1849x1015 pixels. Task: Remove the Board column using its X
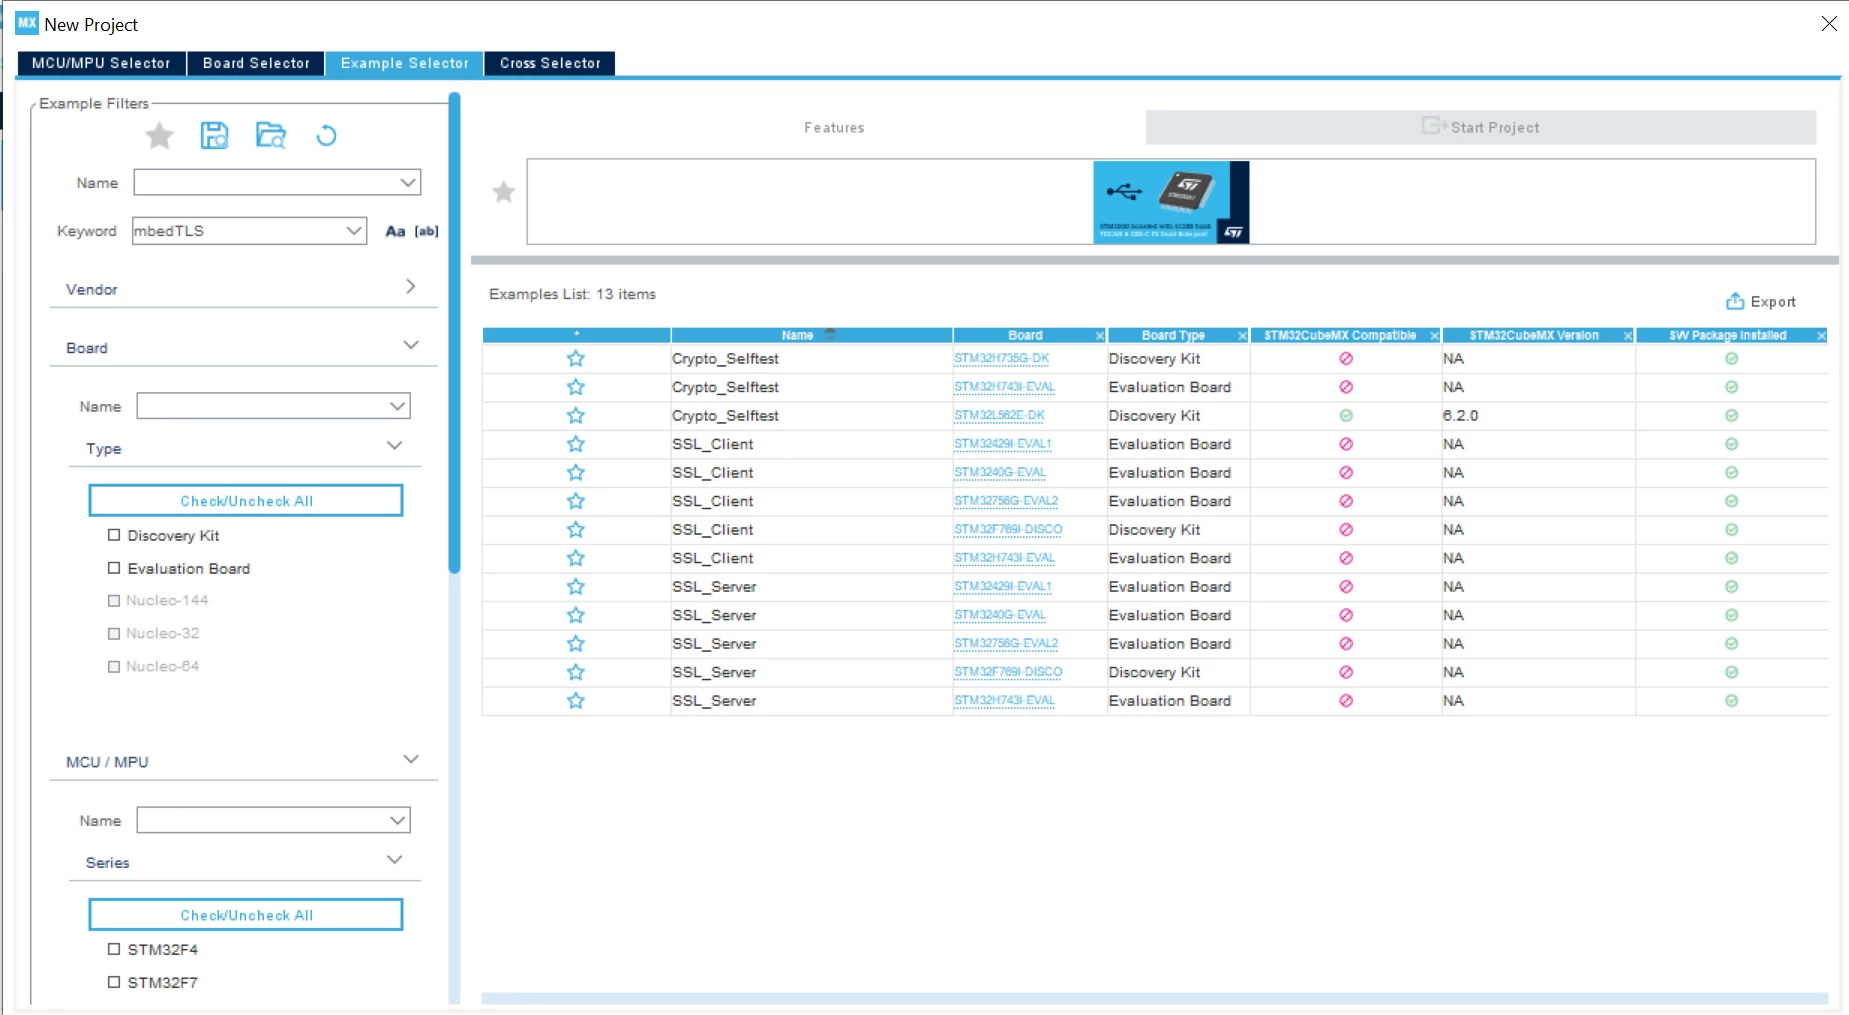[1100, 336]
